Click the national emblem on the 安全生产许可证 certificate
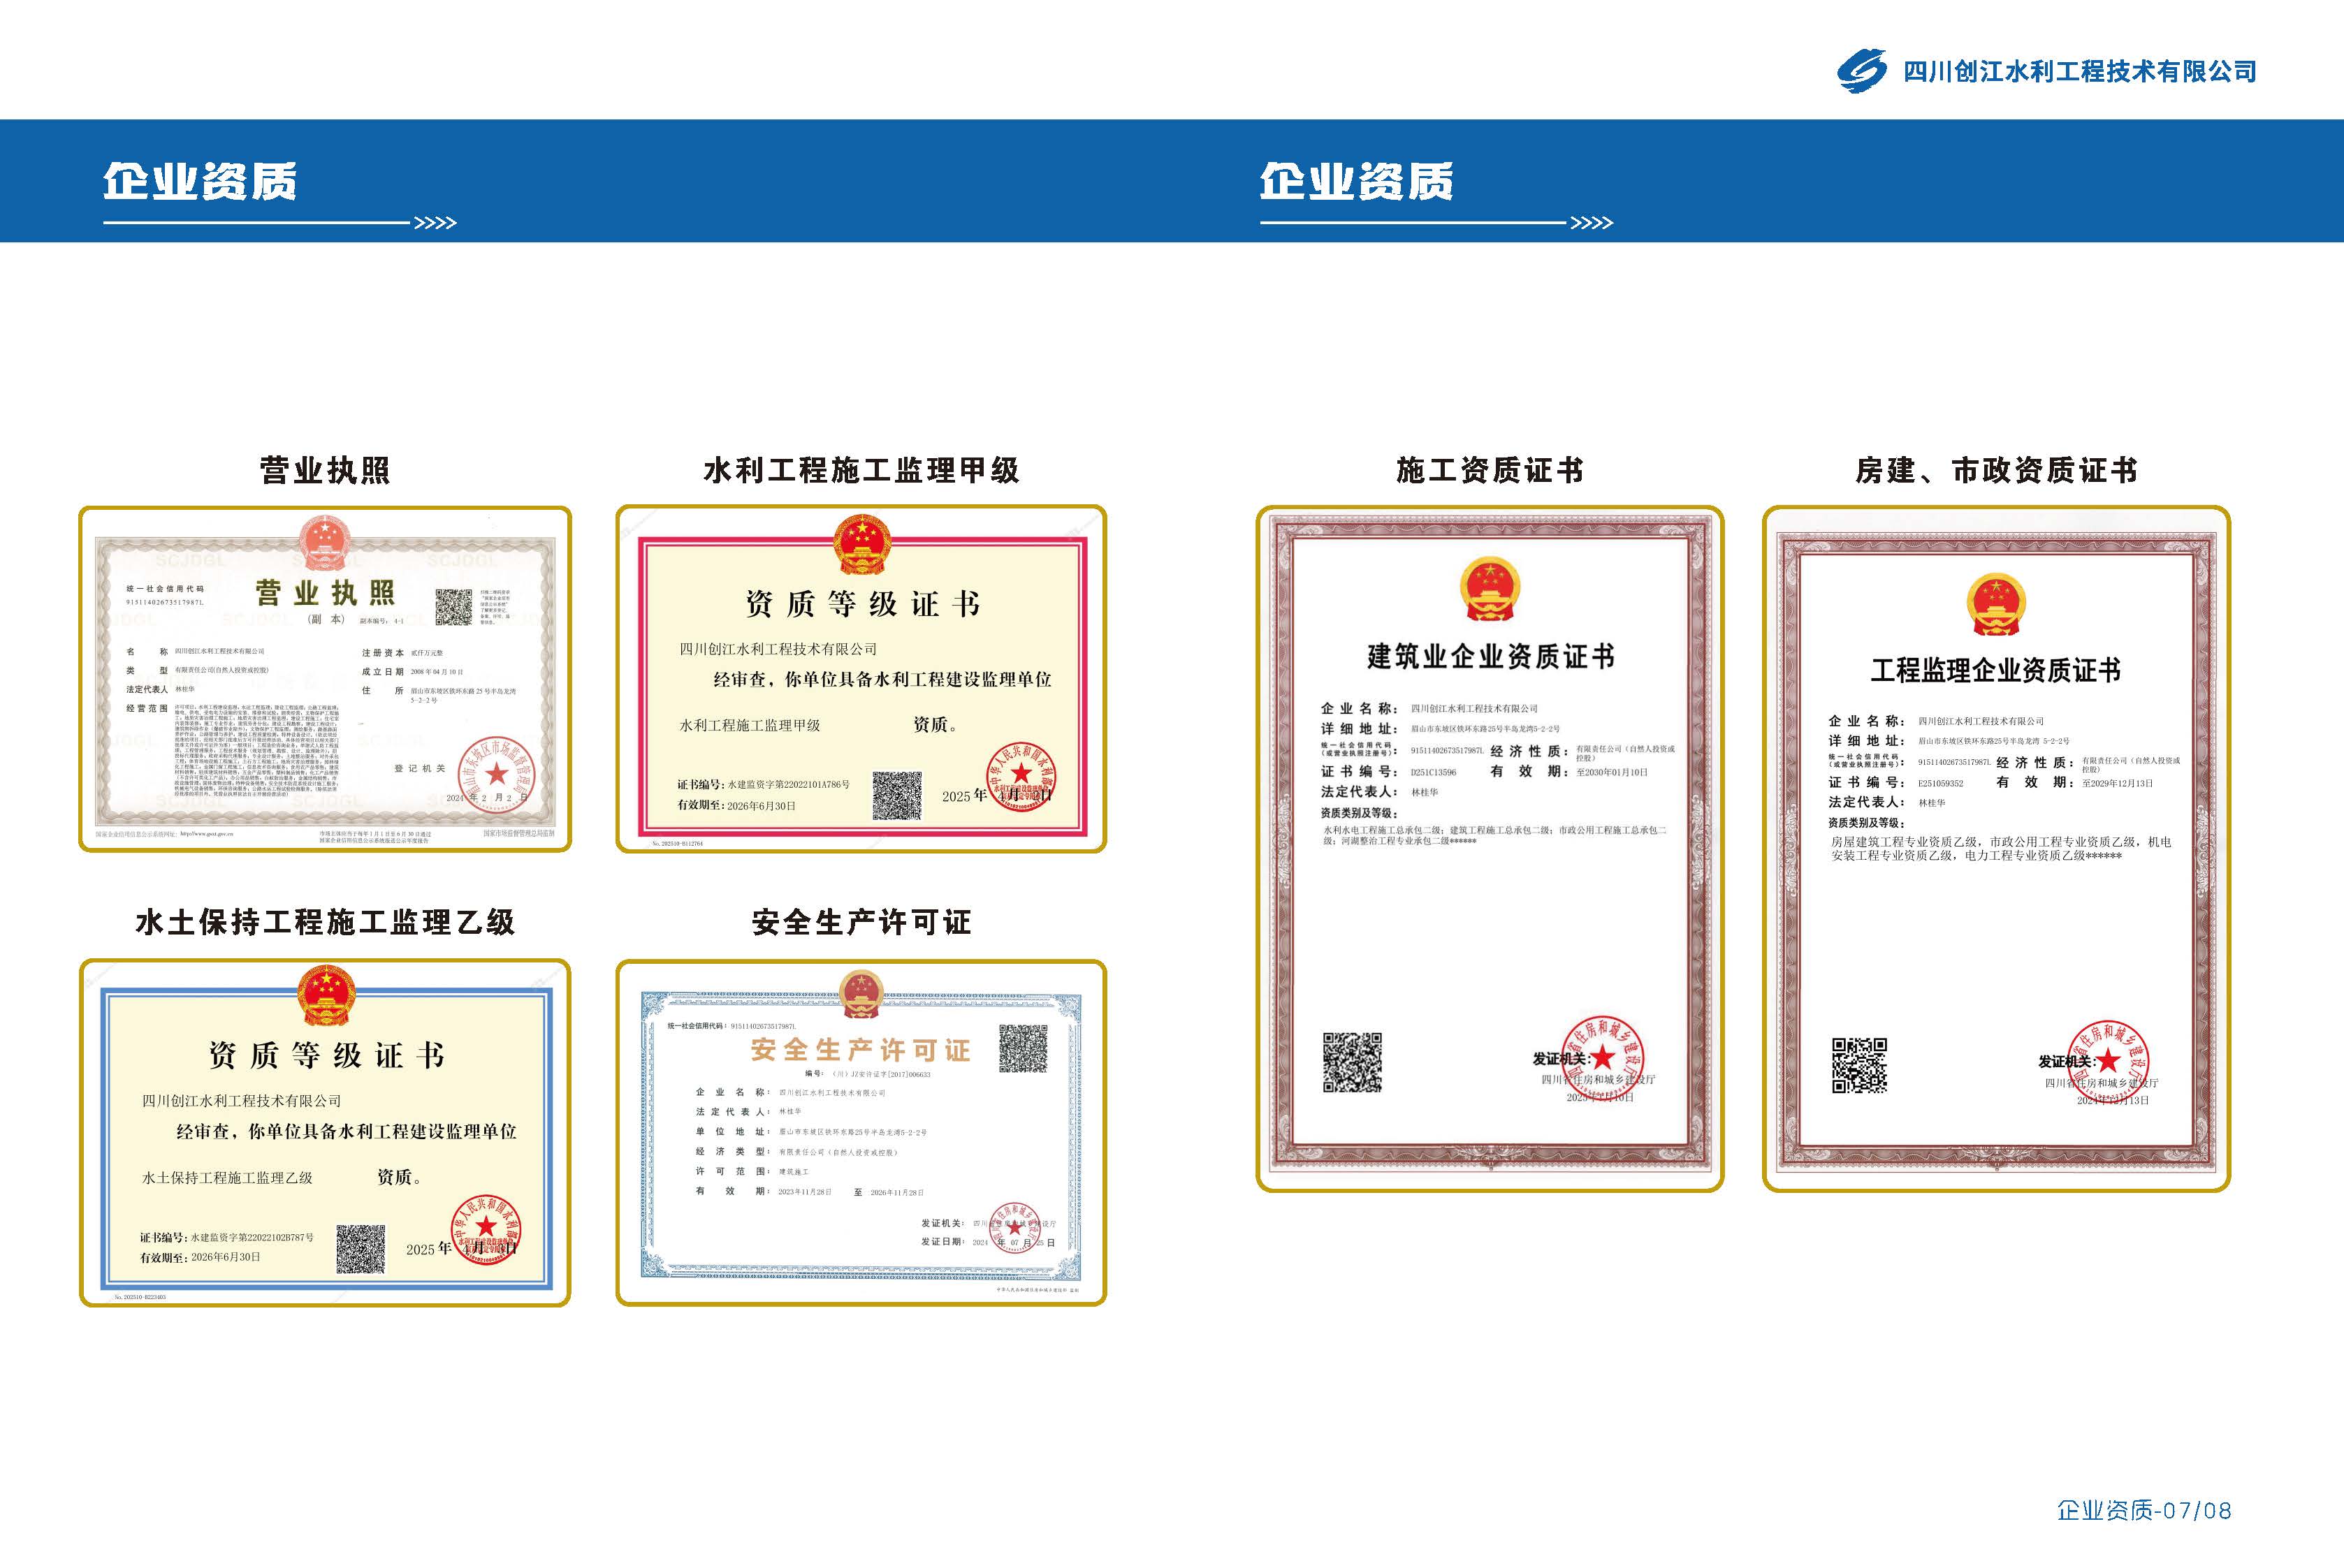Image resolution: width=2344 pixels, height=1568 pixels. pos(861,995)
